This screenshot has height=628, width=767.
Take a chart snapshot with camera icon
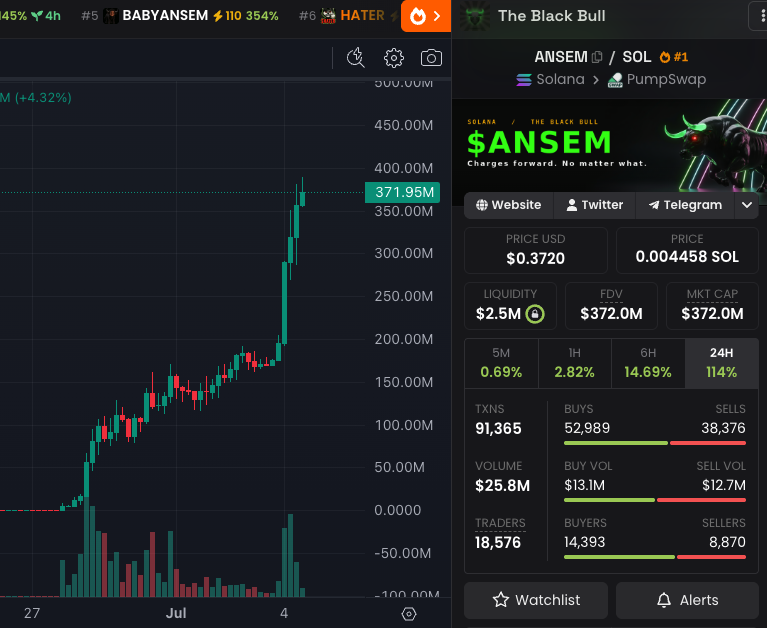pos(431,58)
